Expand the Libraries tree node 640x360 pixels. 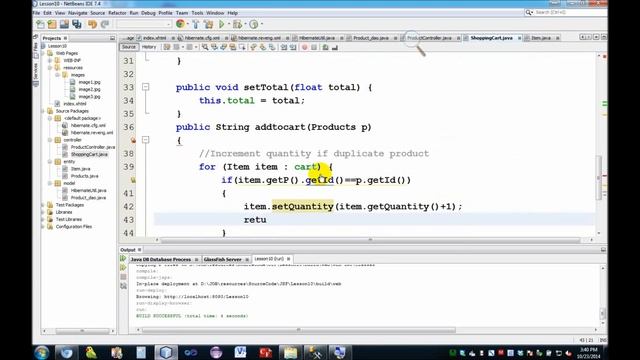tap(43, 212)
